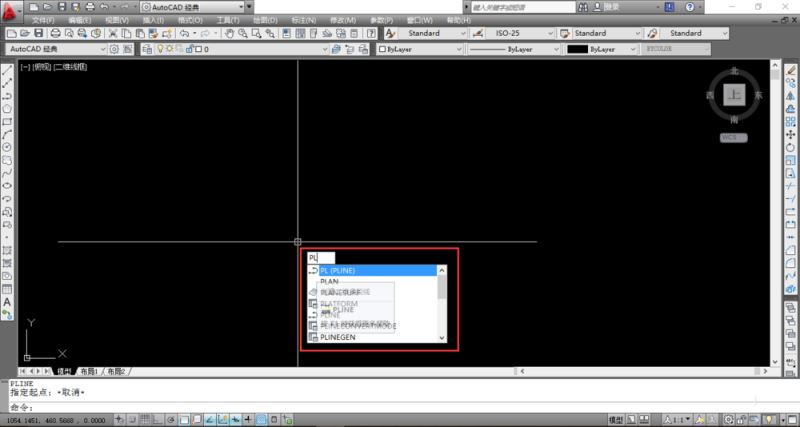Toggle Grid display in status bar
The height and width of the screenshot is (427, 800).
point(145,420)
